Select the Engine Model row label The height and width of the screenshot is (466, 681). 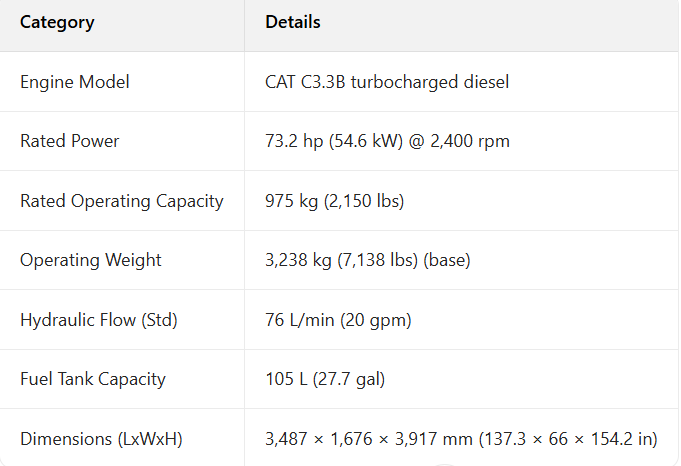(75, 82)
